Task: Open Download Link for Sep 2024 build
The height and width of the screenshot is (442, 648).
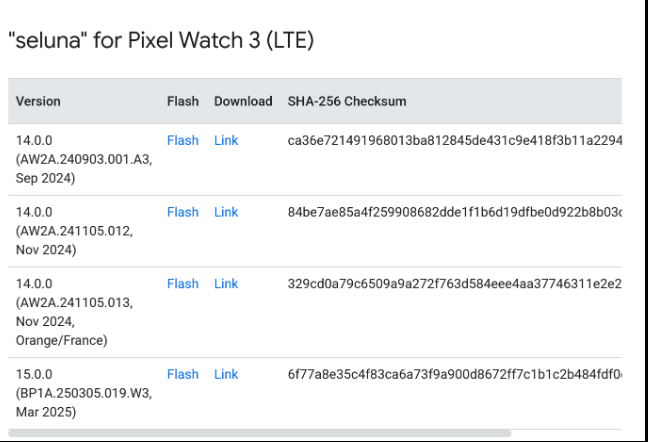Action: tap(226, 140)
